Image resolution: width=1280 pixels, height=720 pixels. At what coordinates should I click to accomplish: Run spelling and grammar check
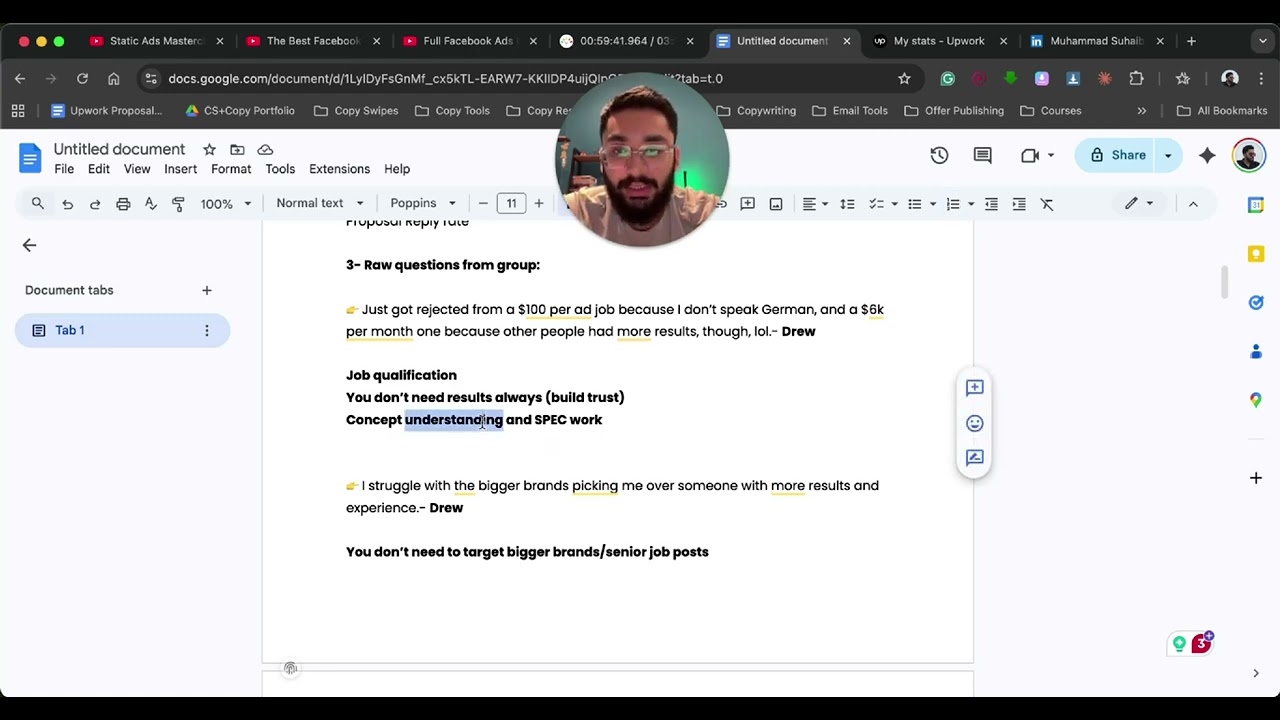(151, 203)
